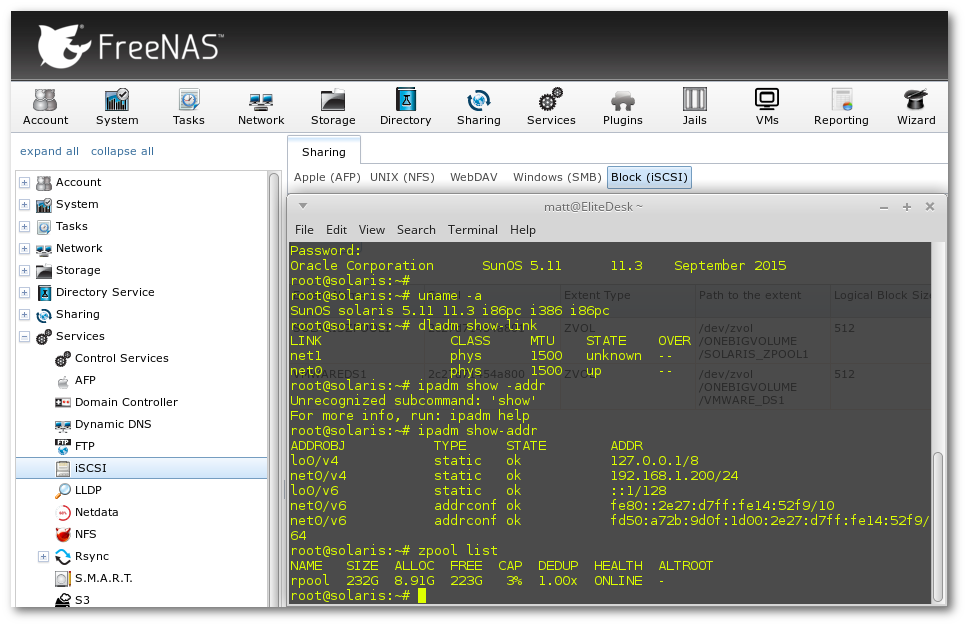Click the expand all link
Viewport: 967px width, 626px height.
point(49,151)
